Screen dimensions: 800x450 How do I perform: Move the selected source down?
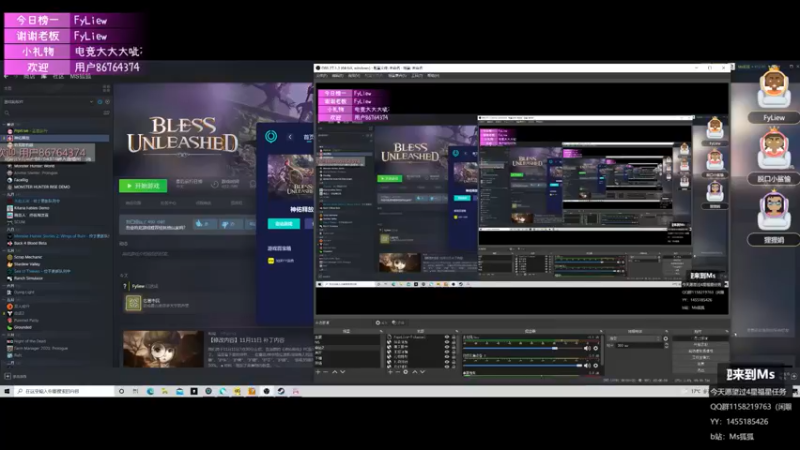click(422, 372)
